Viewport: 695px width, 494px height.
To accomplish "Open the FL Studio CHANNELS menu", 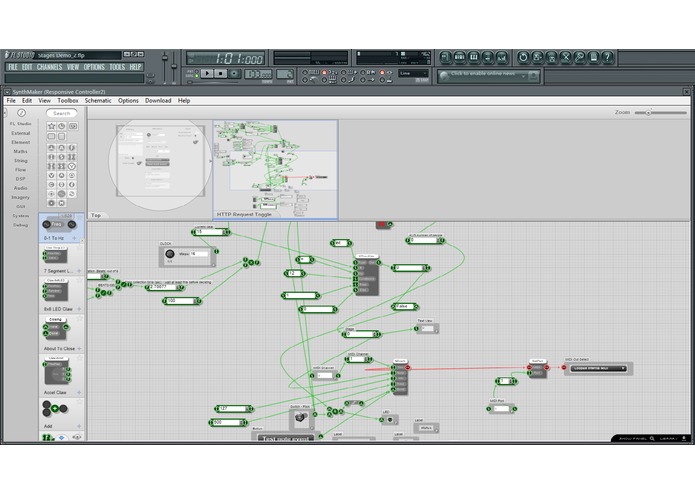I will [x=49, y=67].
